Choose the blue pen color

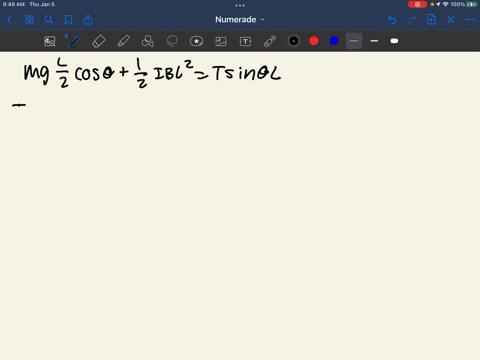point(334,41)
